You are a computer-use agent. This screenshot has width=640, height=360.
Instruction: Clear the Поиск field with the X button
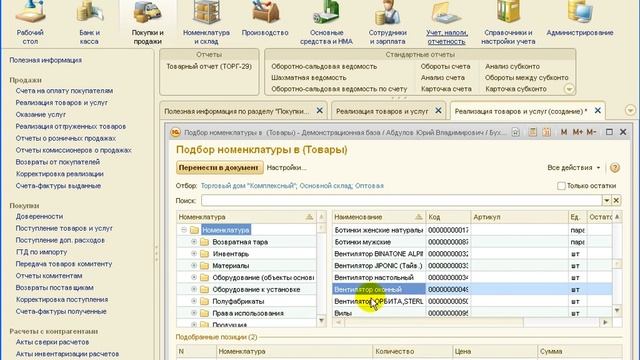[616, 200]
